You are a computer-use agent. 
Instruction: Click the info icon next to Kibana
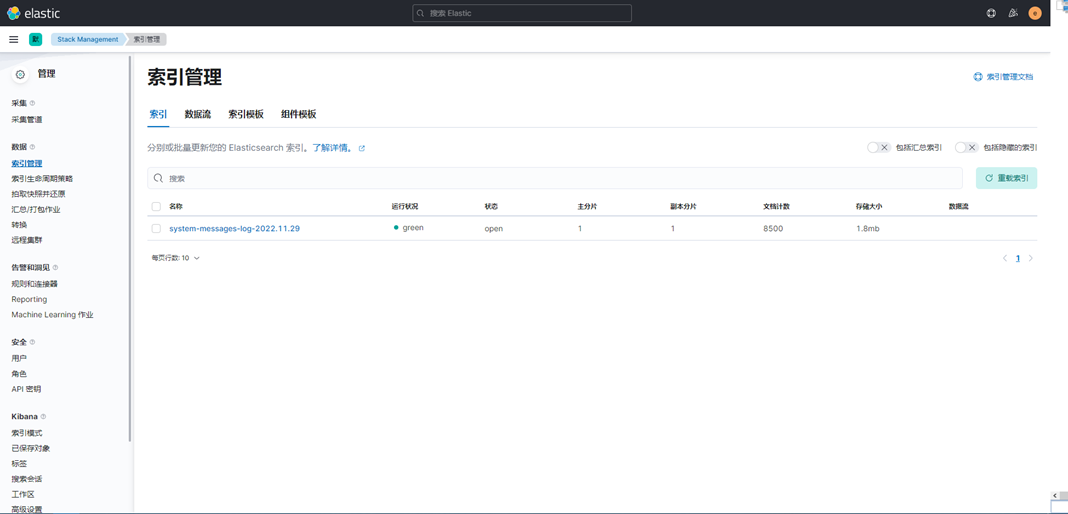click(x=43, y=417)
